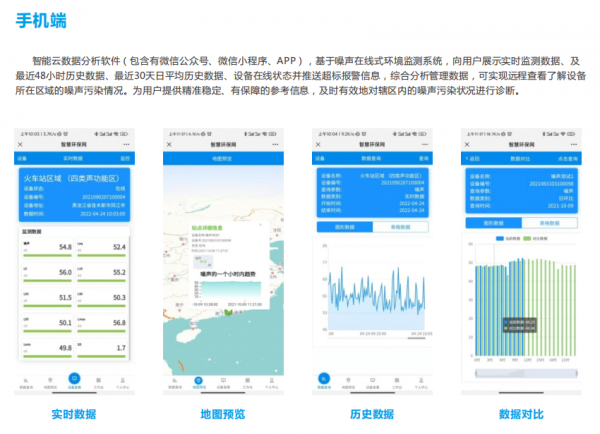Close the 数据对比 phone screen with X icon
The width and height of the screenshot is (600, 434).
pyautogui.click(x=467, y=144)
